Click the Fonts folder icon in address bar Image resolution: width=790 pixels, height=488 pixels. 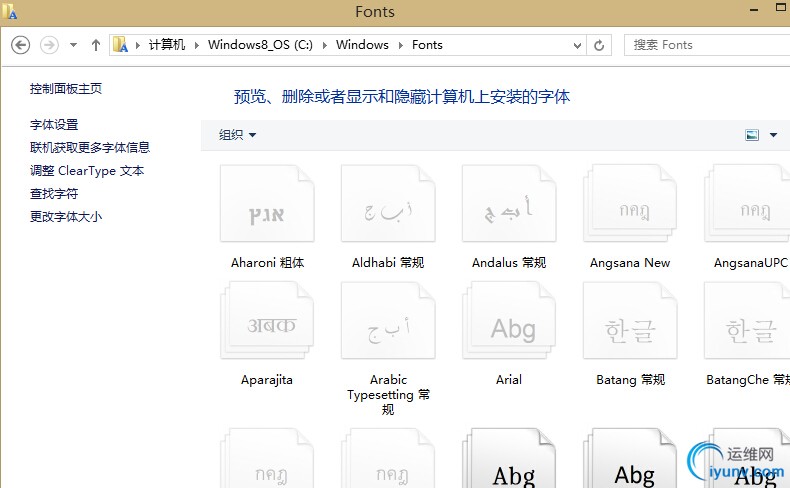(120, 45)
